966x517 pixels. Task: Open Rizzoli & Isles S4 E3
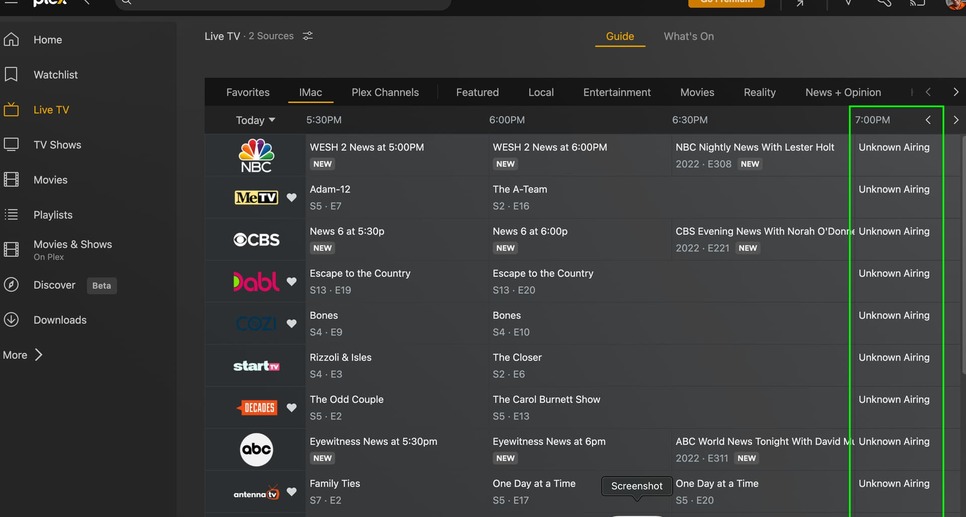(397, 365)
